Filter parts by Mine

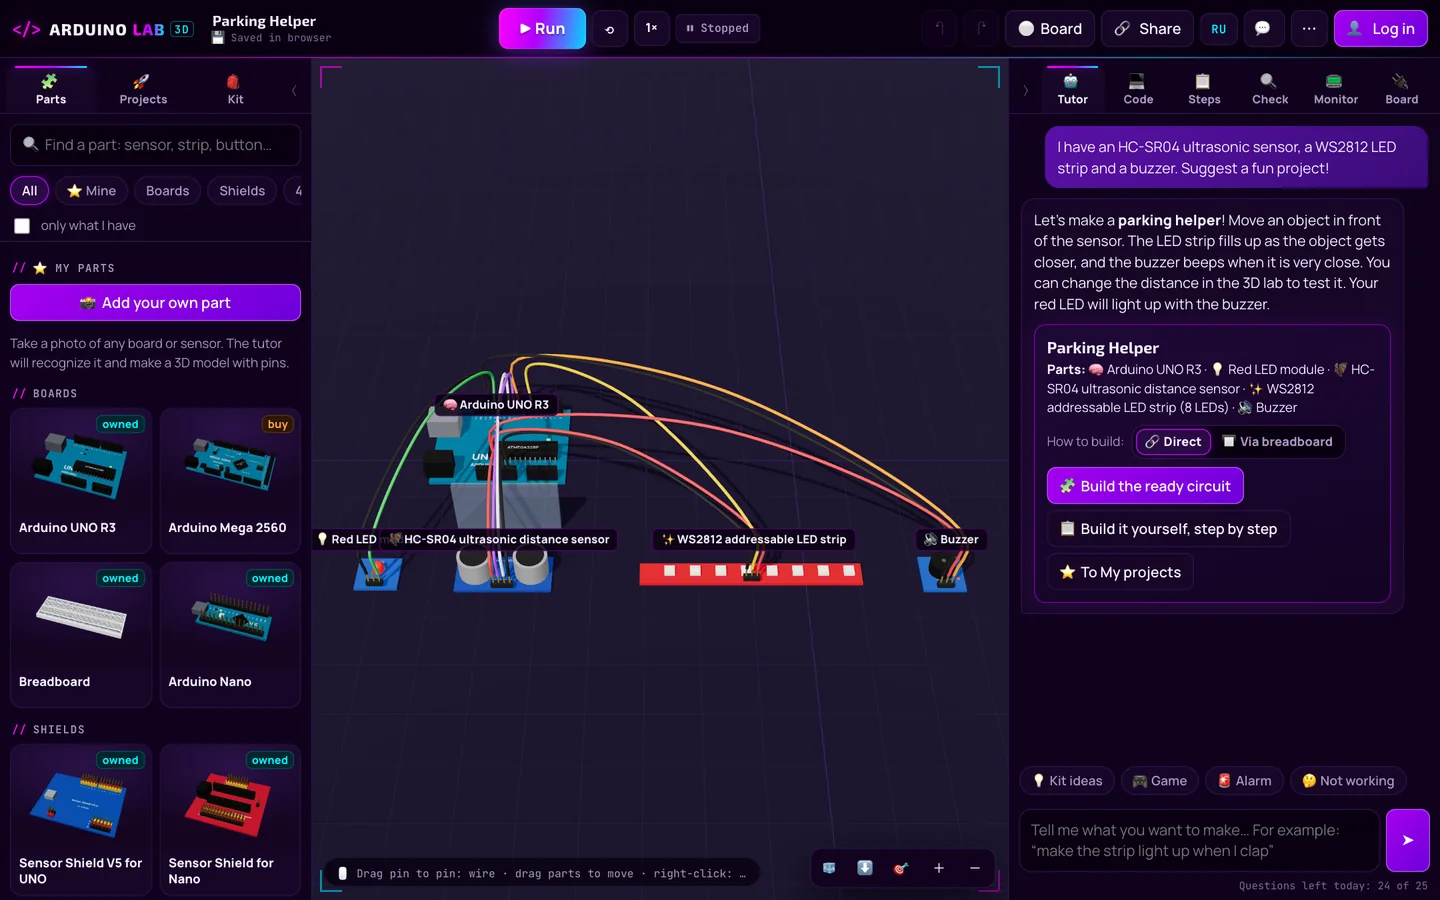point(91,191)
